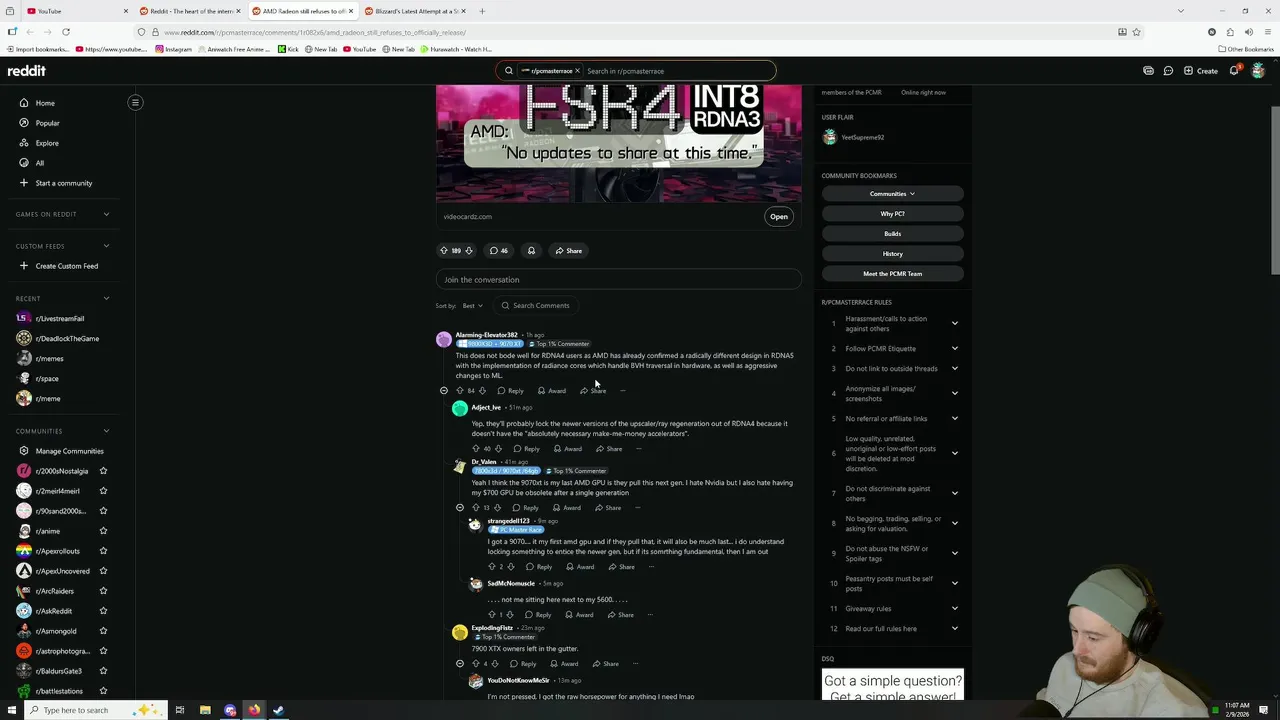
Task: Open r/LivestreamFail from Recent
Action: (x=60, y=318)
